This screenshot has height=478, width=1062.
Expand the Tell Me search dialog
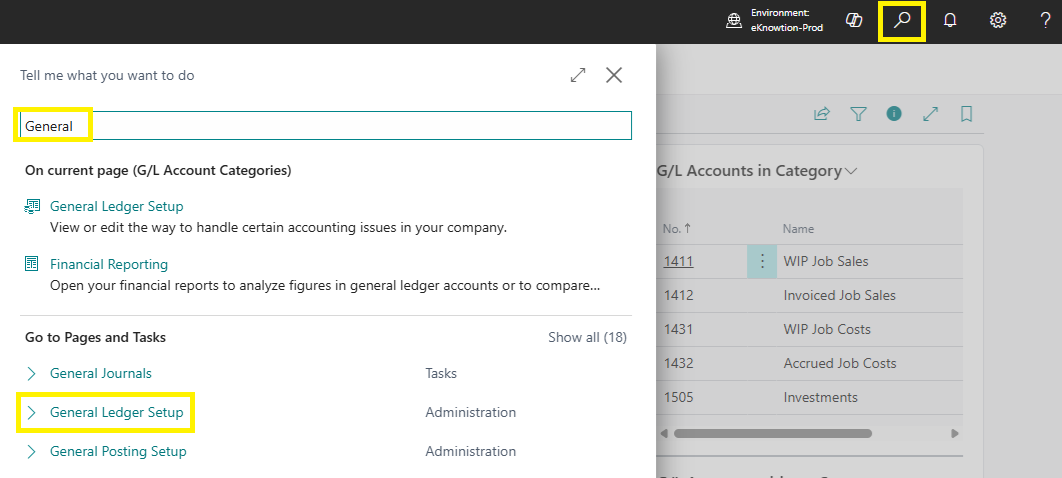pyautogui.click(x=578, y=75)
